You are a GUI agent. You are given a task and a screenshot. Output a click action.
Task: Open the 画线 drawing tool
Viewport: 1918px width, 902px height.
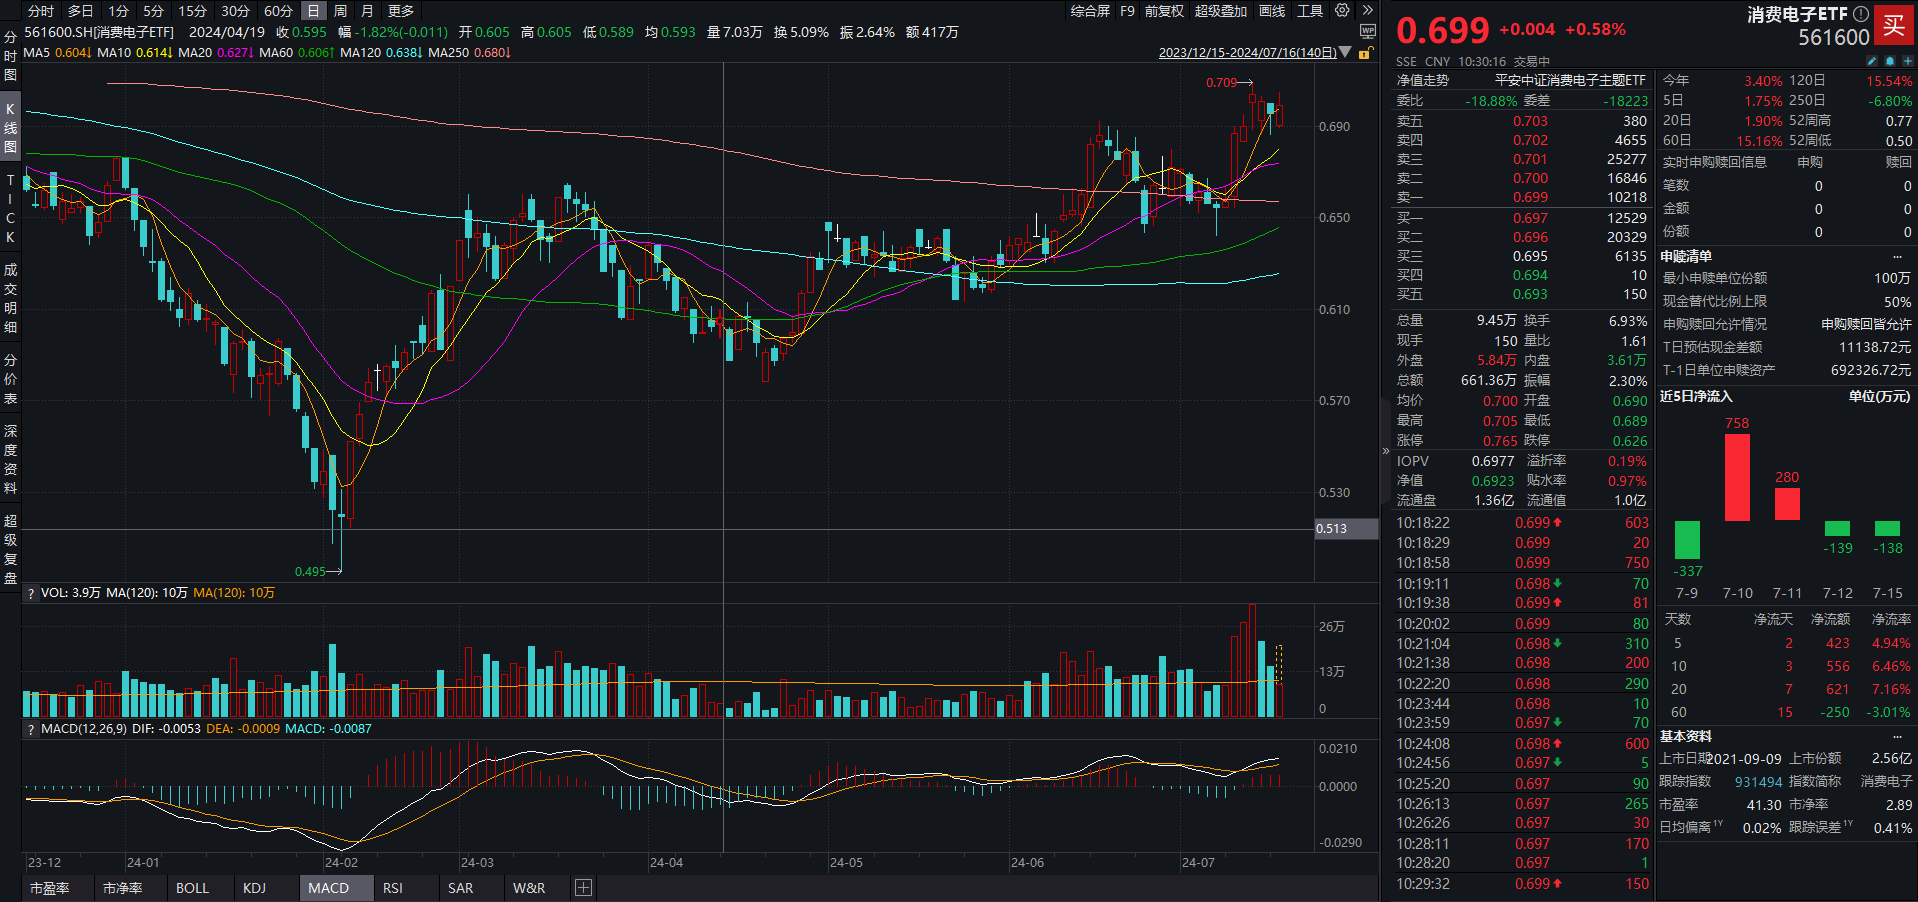click(1272, 11)
